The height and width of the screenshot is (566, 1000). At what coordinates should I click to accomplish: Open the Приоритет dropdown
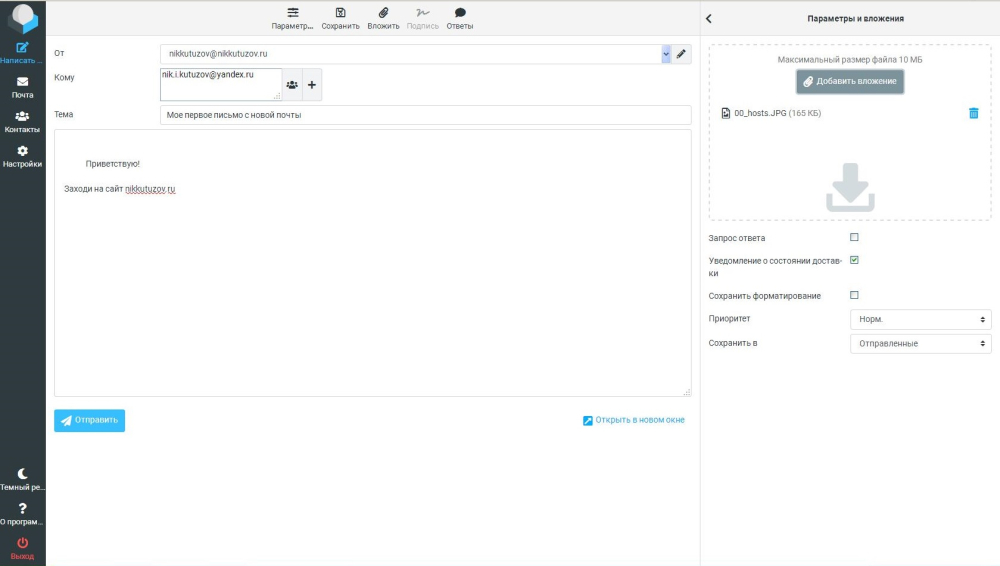tap(920, 319)
